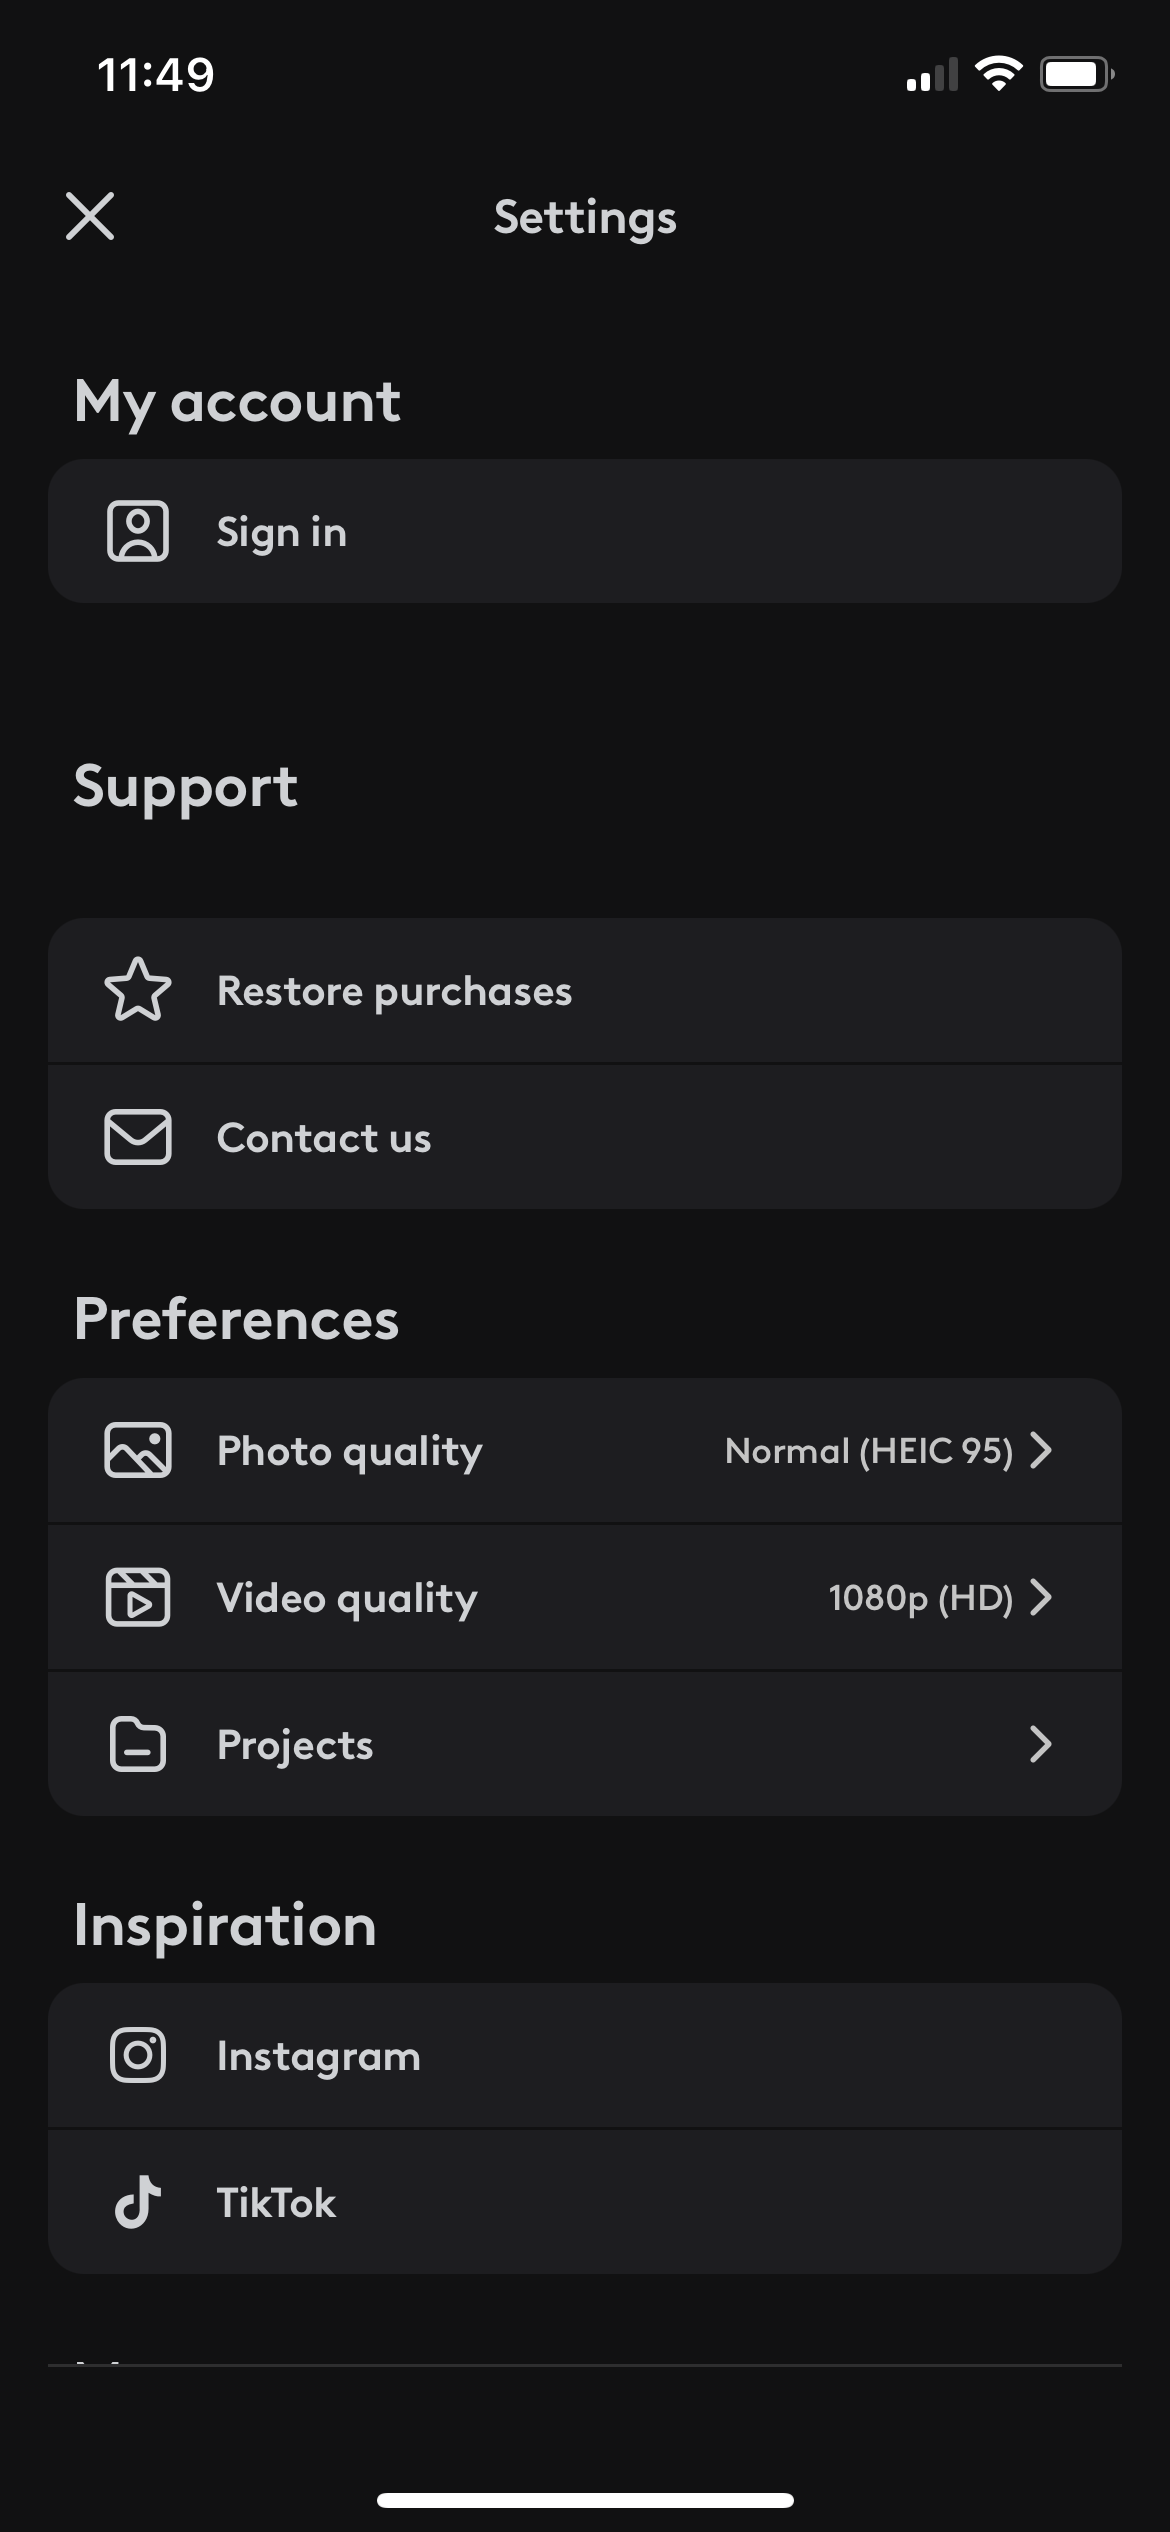
Task: Open Projects using its chevron arrow
Action: point(1041,1744)
